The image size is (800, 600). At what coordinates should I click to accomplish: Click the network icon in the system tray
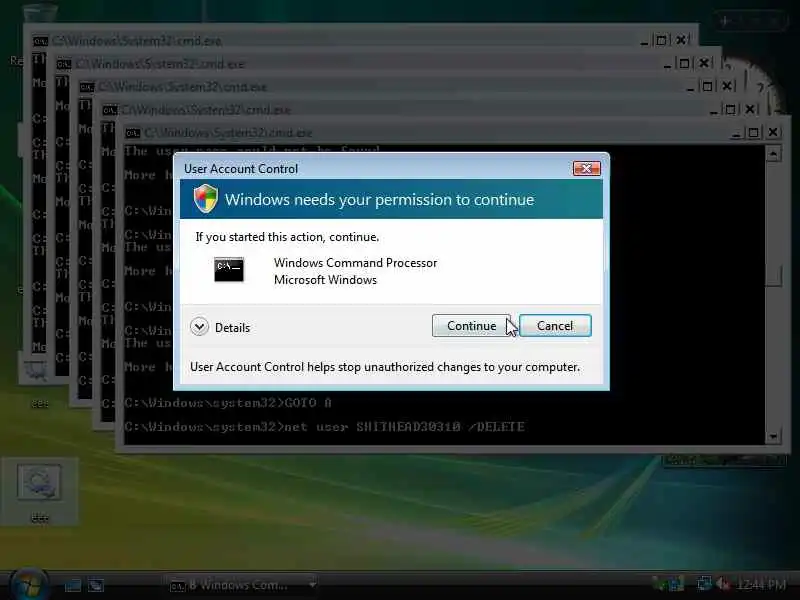pos(704,584)
